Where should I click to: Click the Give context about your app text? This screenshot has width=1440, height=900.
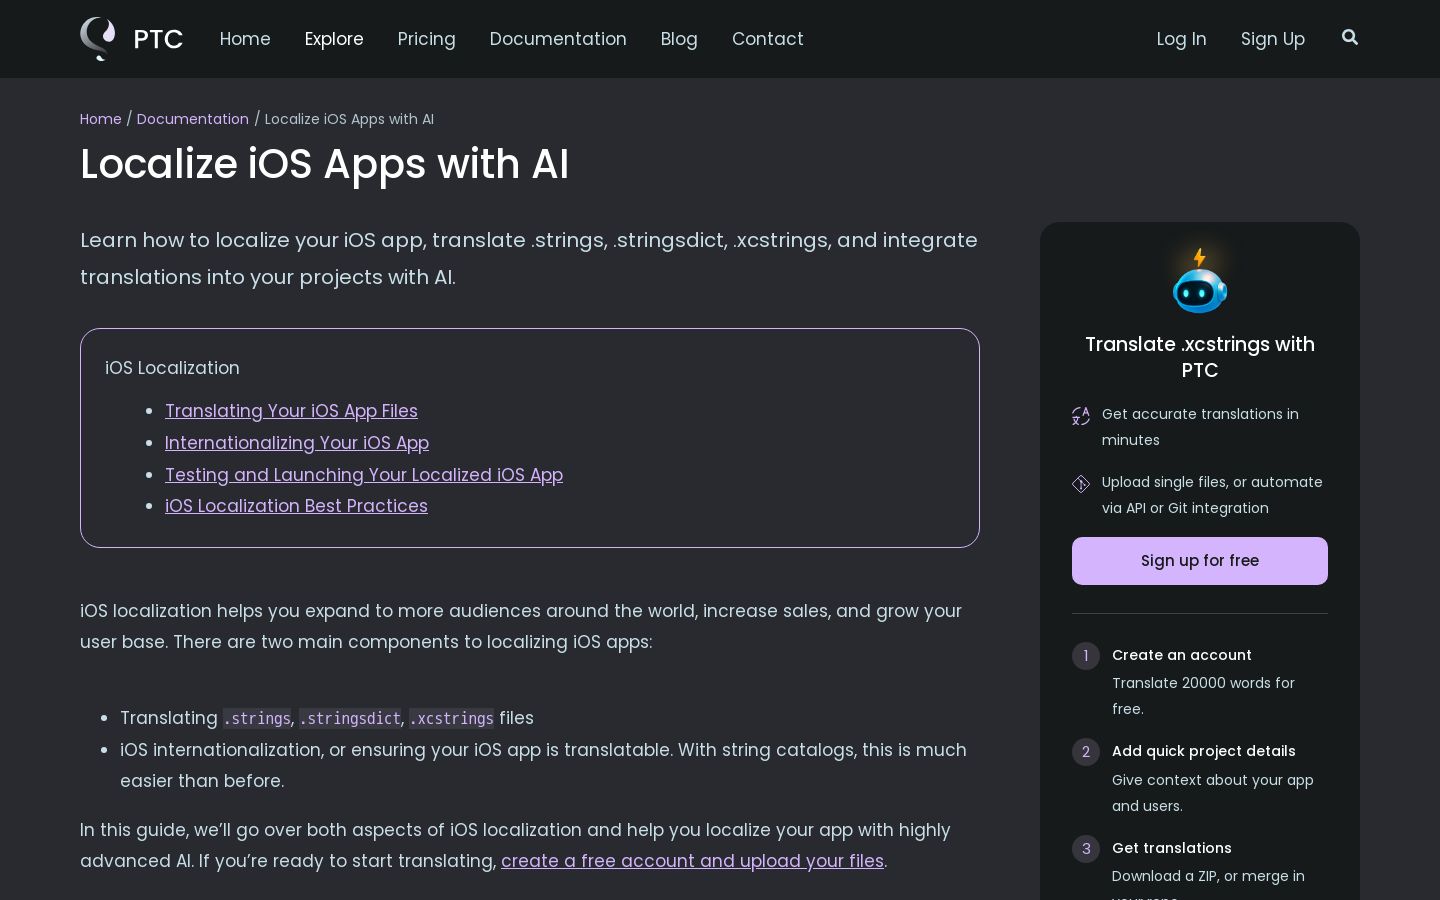1213,793
